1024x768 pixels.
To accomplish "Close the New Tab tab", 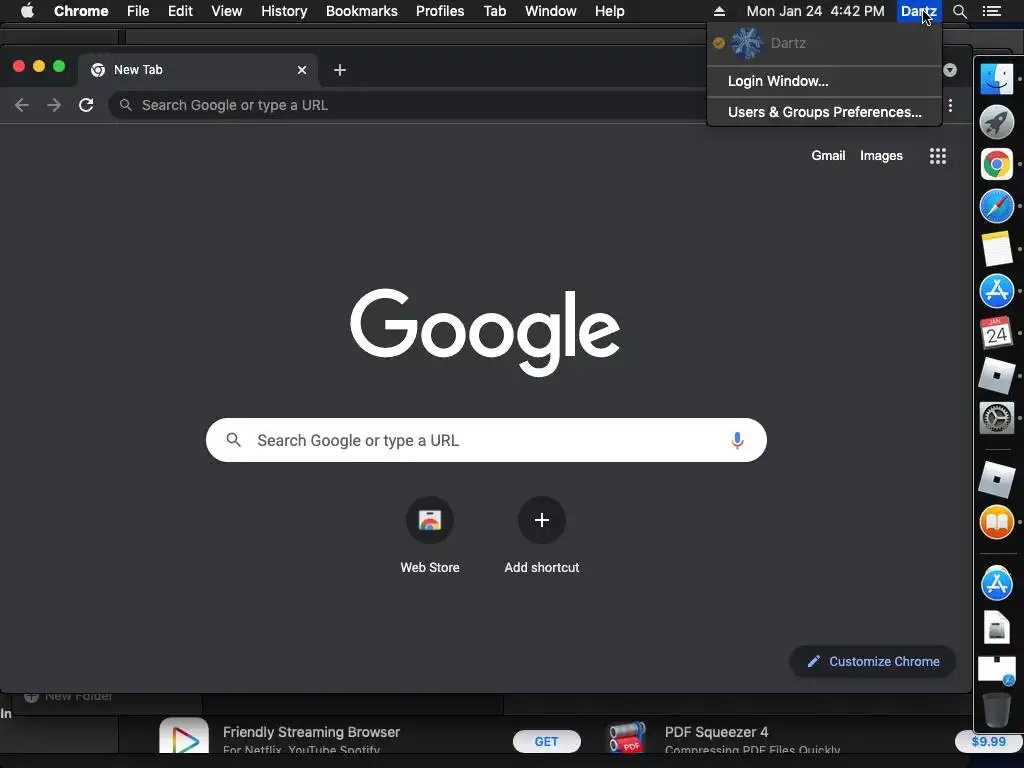I will pos(302,70).
